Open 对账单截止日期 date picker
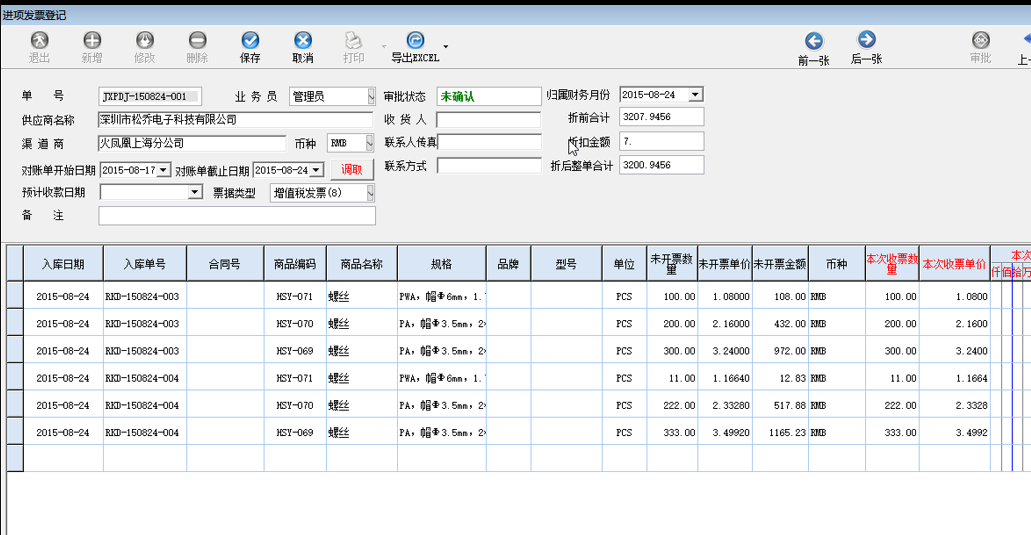Screen dimensions: 1031x535 pos(316,170)
